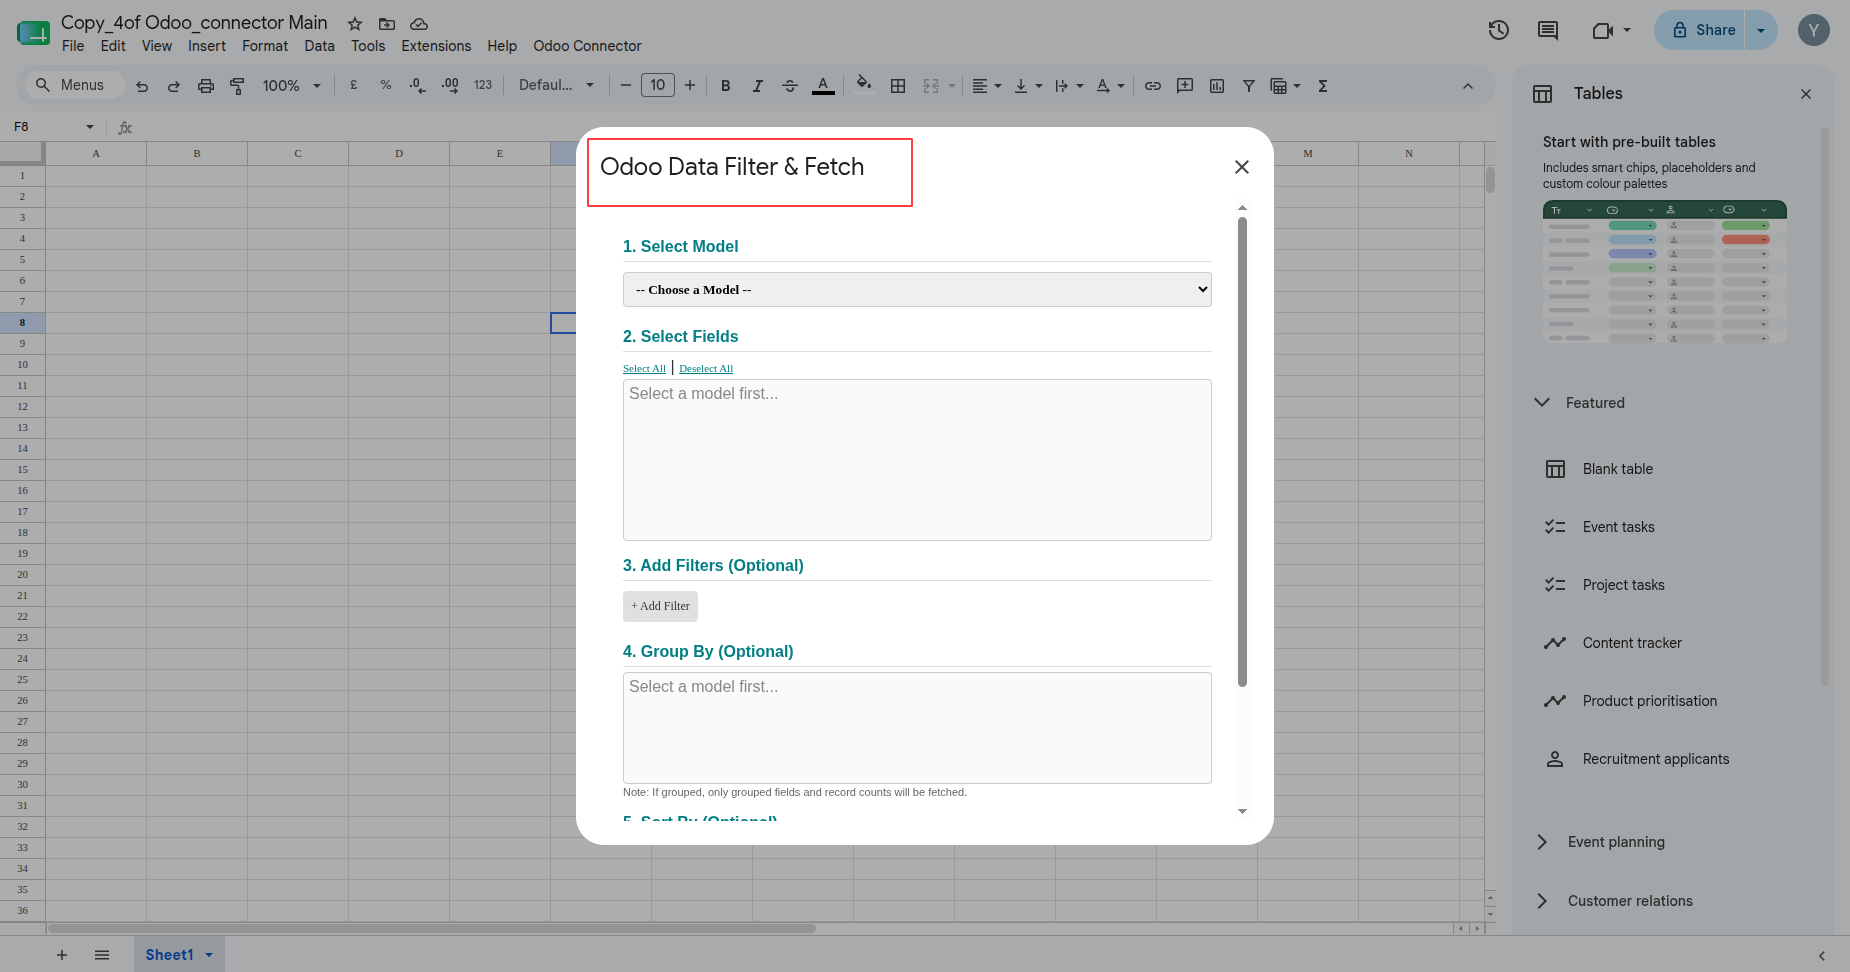The width and height of the screenshot is (1850, 972).
Task: Open version history clock icon
Action: (1498, 30)
